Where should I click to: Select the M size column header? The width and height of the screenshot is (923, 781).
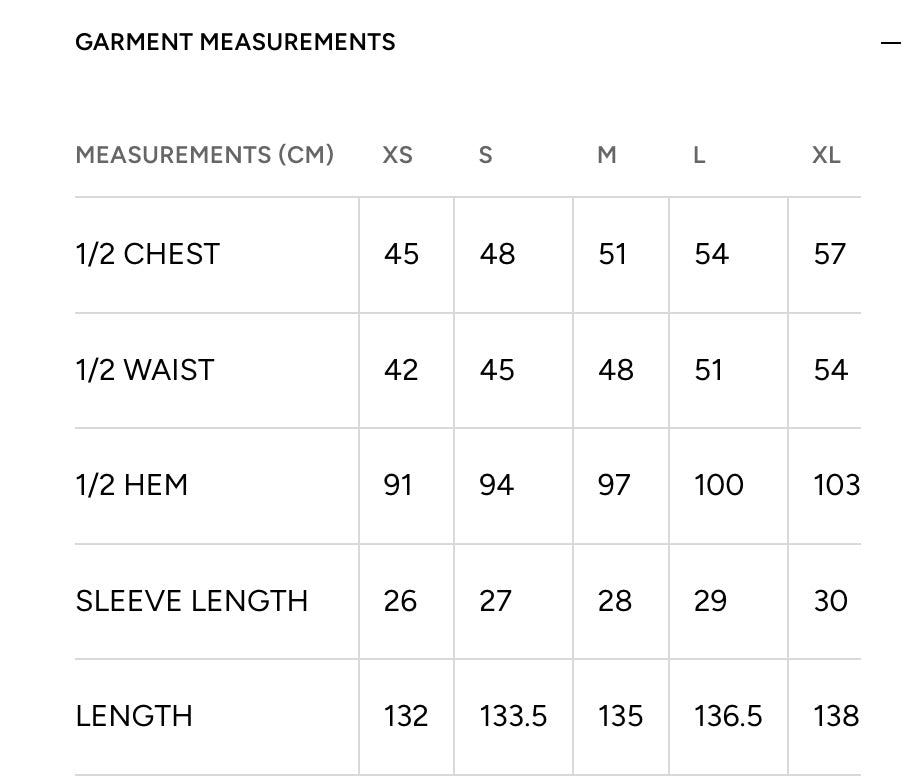[607, 155]
